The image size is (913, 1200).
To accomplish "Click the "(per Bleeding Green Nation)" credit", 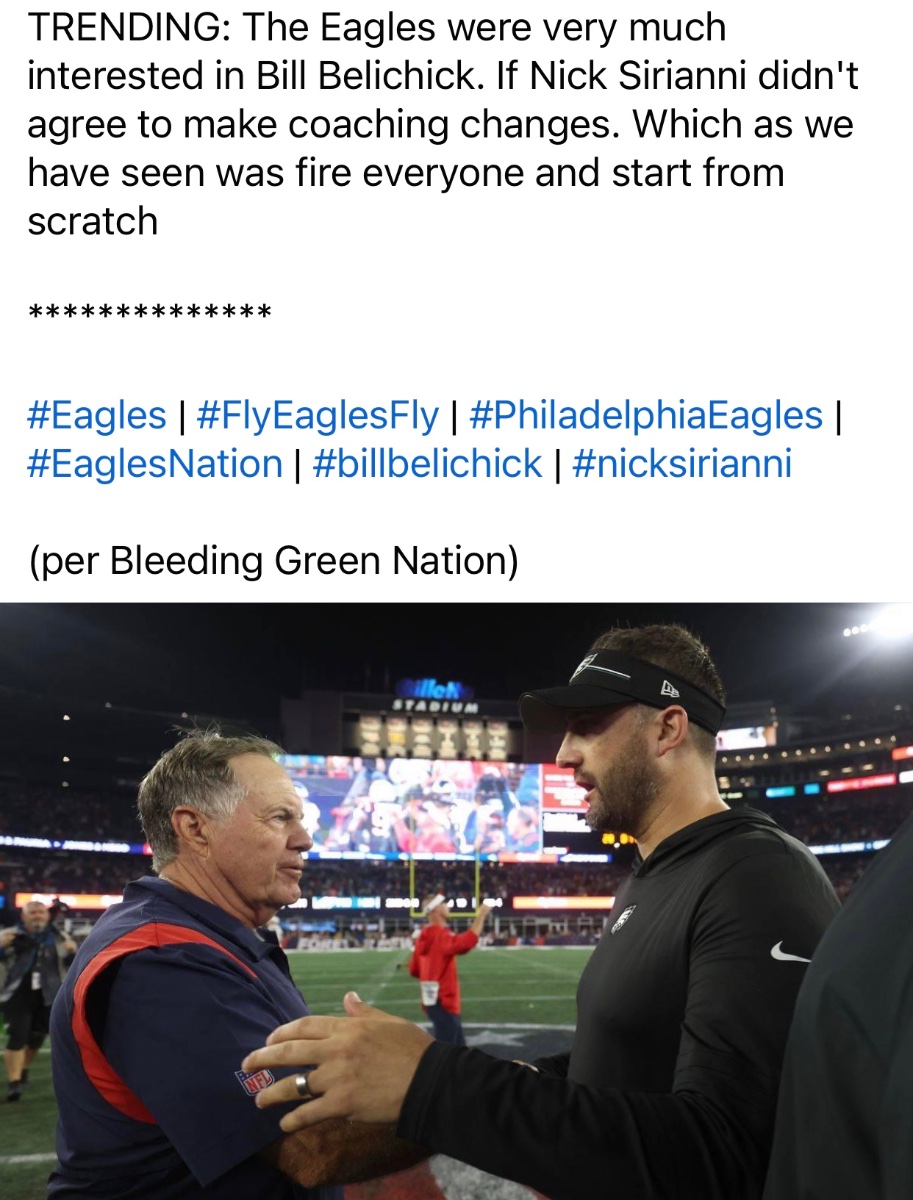I will 273,560.
